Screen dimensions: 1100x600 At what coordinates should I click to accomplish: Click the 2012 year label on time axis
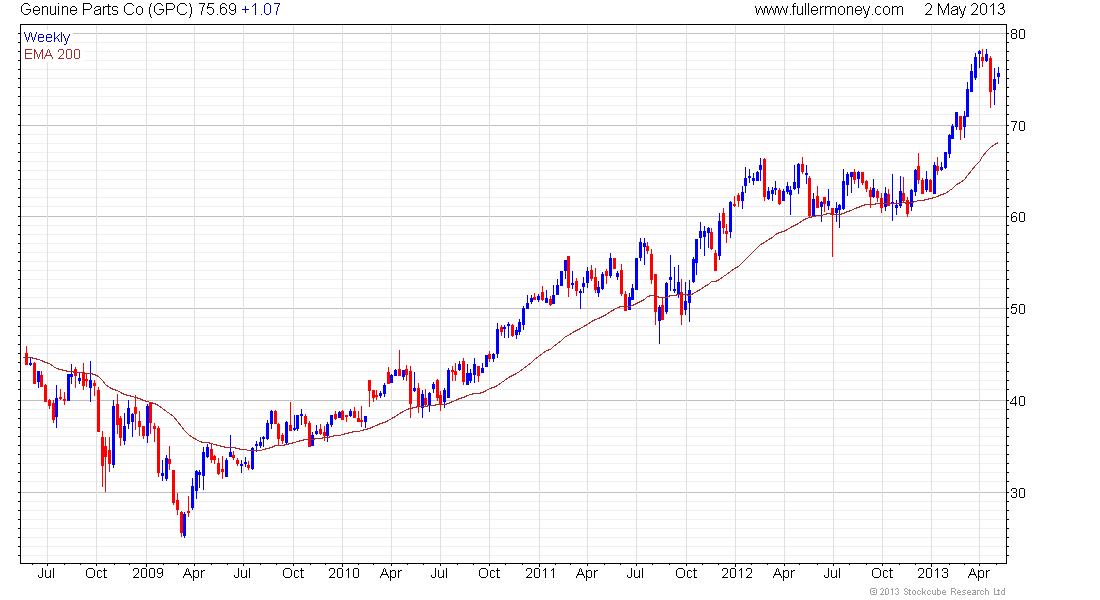[737, 573]
